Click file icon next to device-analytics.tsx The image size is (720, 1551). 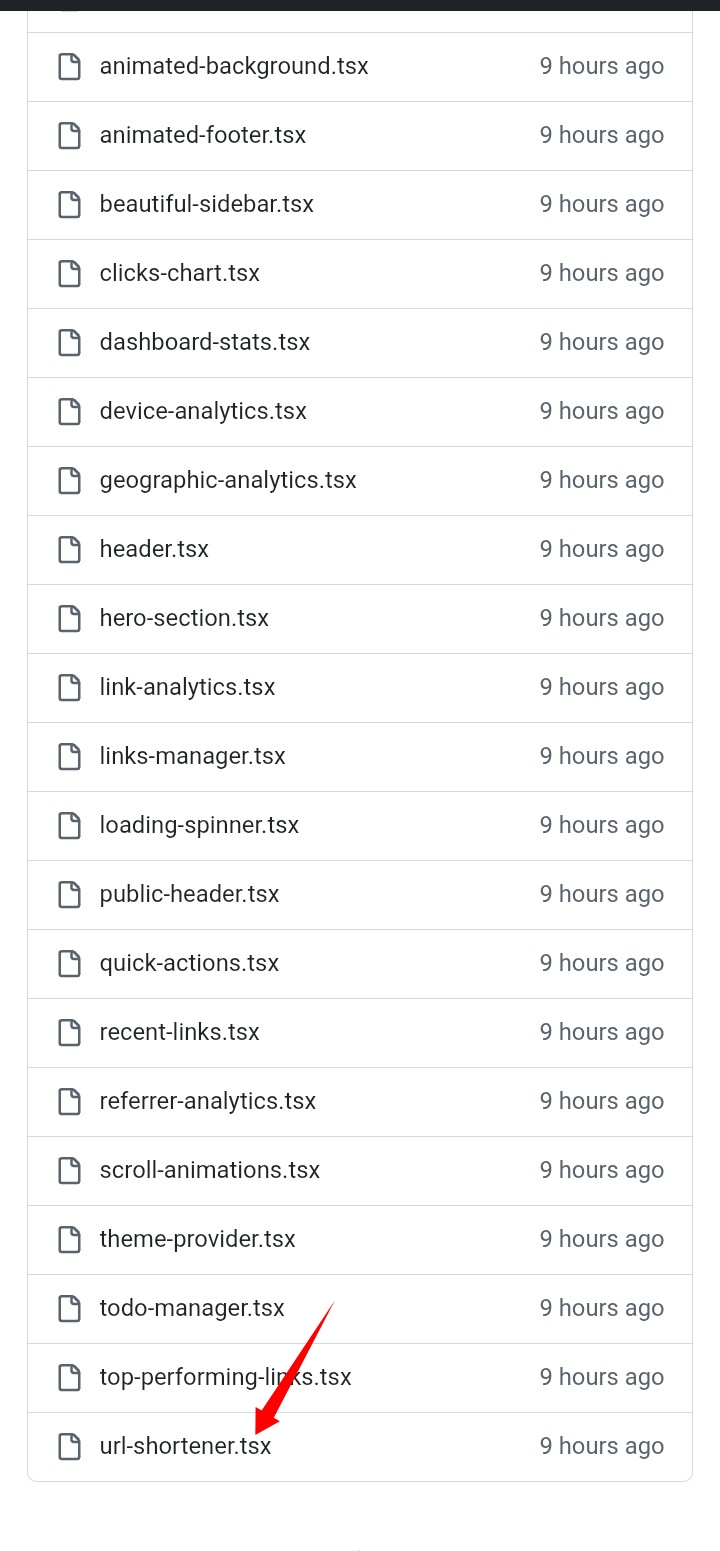(x=69, y=412)
